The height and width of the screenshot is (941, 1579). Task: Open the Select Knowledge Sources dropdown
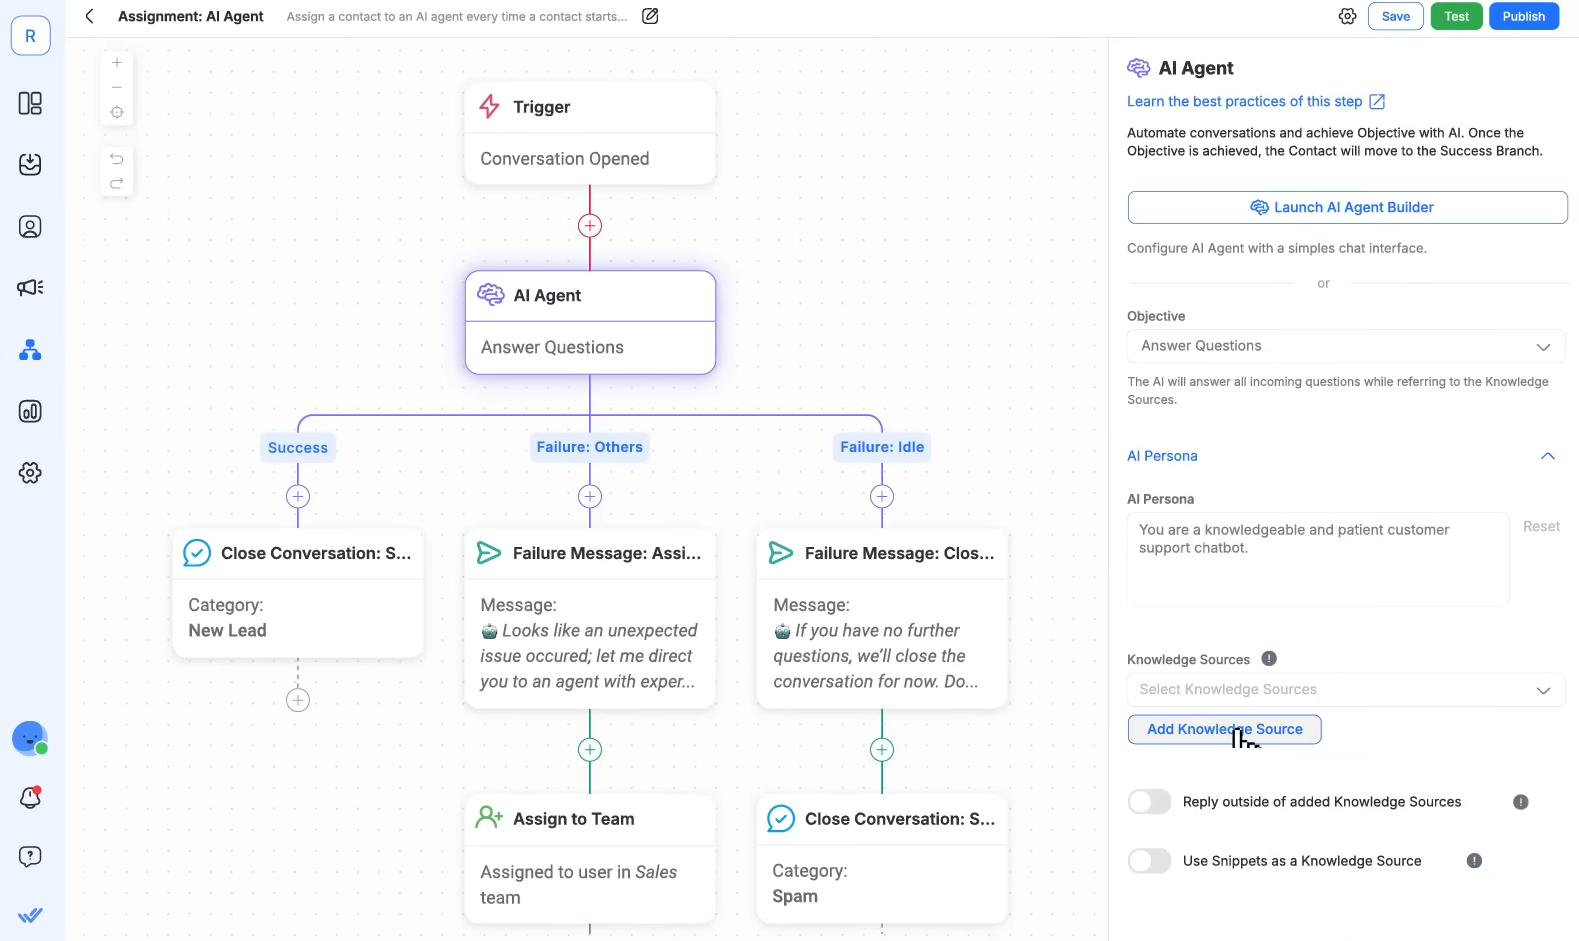point(1346,690)
